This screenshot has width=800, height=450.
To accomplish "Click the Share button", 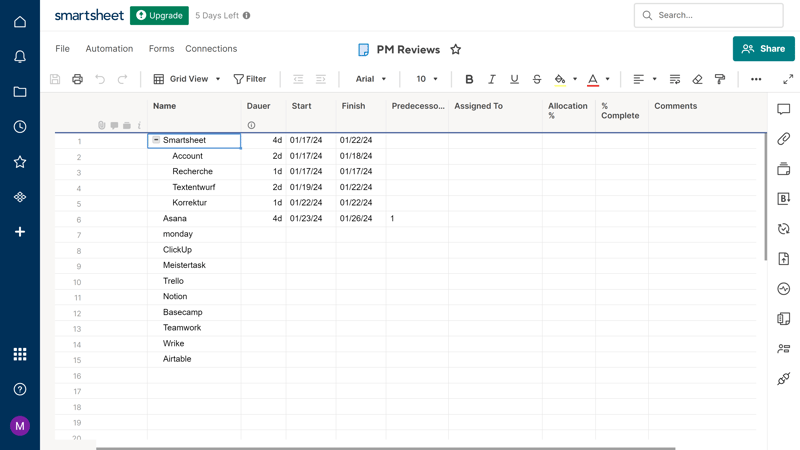I will pyautogui.click(x=763, y=49).
